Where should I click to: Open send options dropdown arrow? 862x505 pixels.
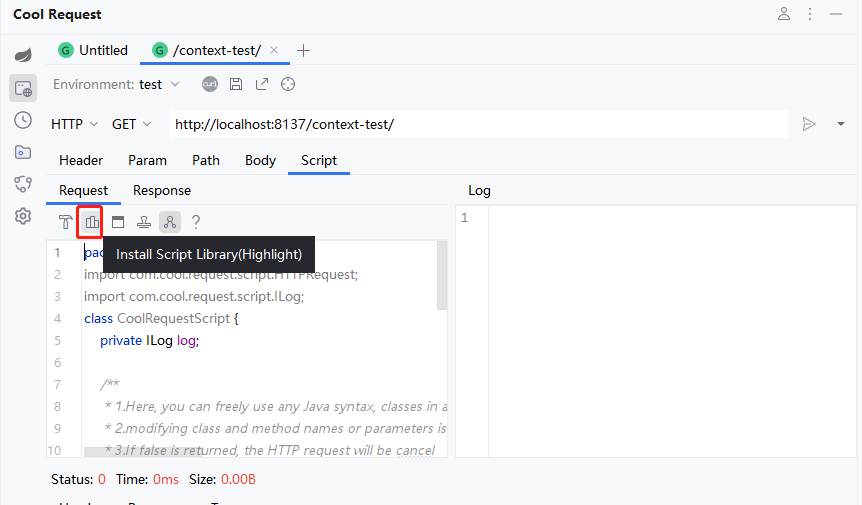841,124
